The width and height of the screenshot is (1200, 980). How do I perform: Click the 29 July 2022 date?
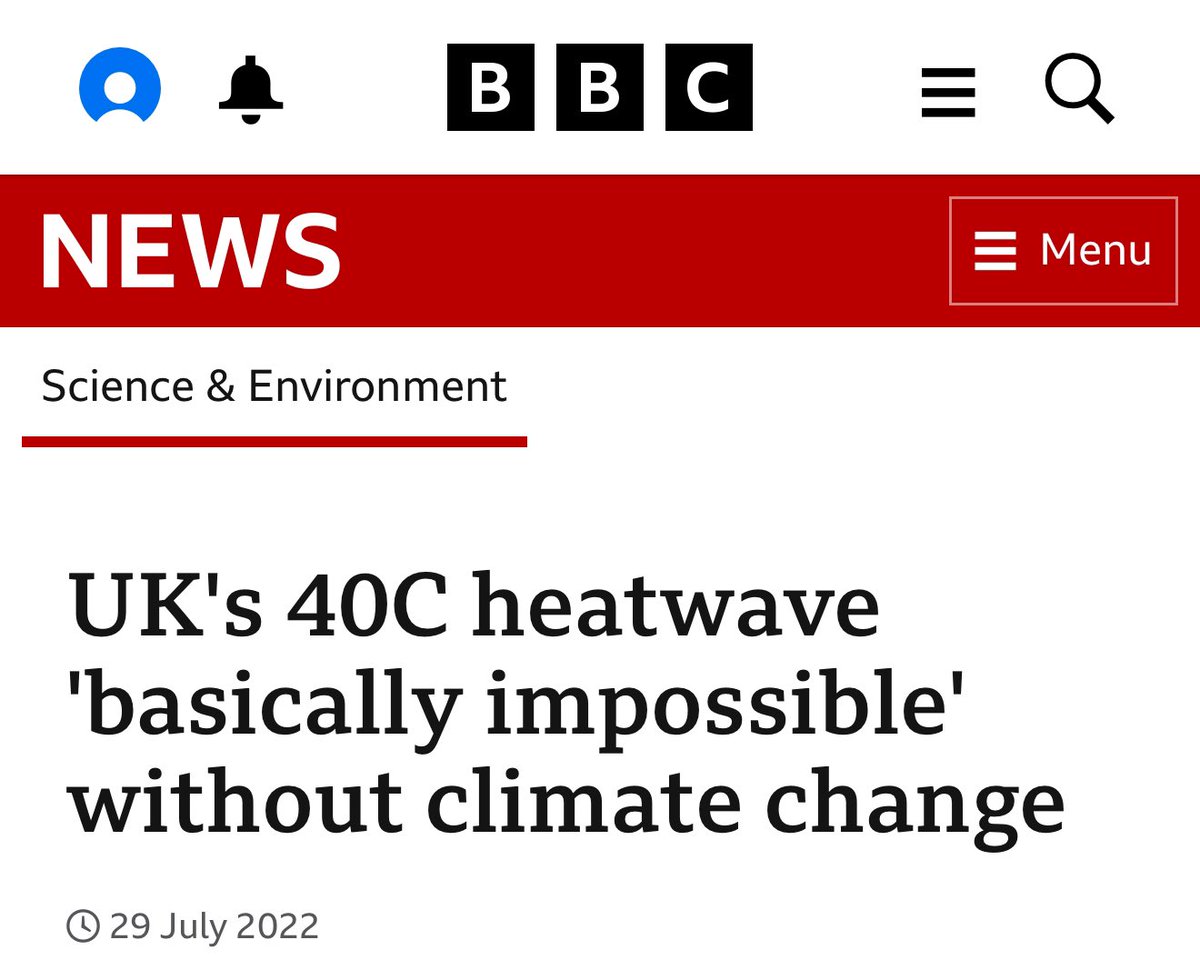[x=214, y=926]
